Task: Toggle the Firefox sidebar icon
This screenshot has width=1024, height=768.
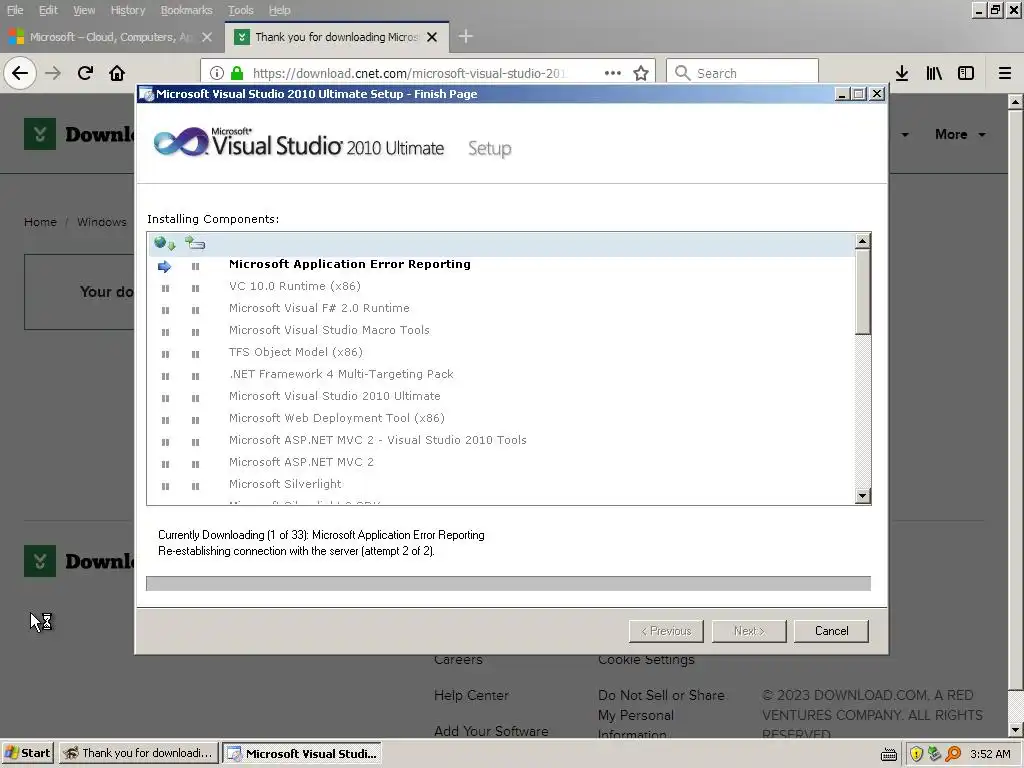Action: click(x=966, y=73)
